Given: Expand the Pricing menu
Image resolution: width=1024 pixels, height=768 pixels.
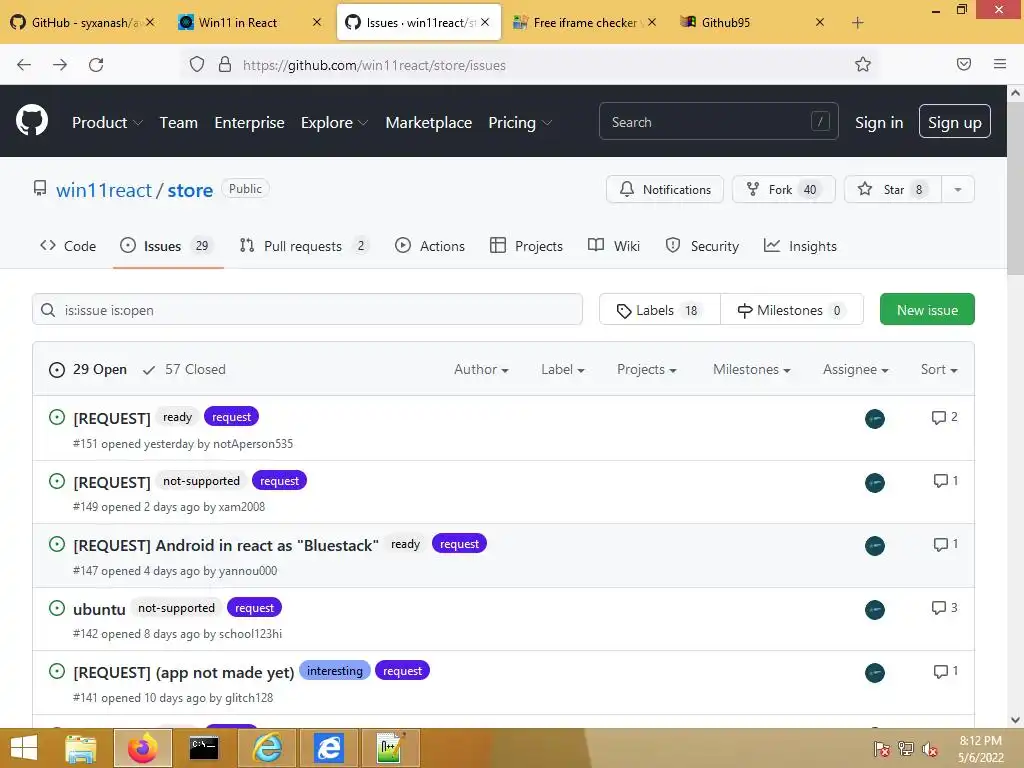Looking at the screenshot, I should 520,123.
